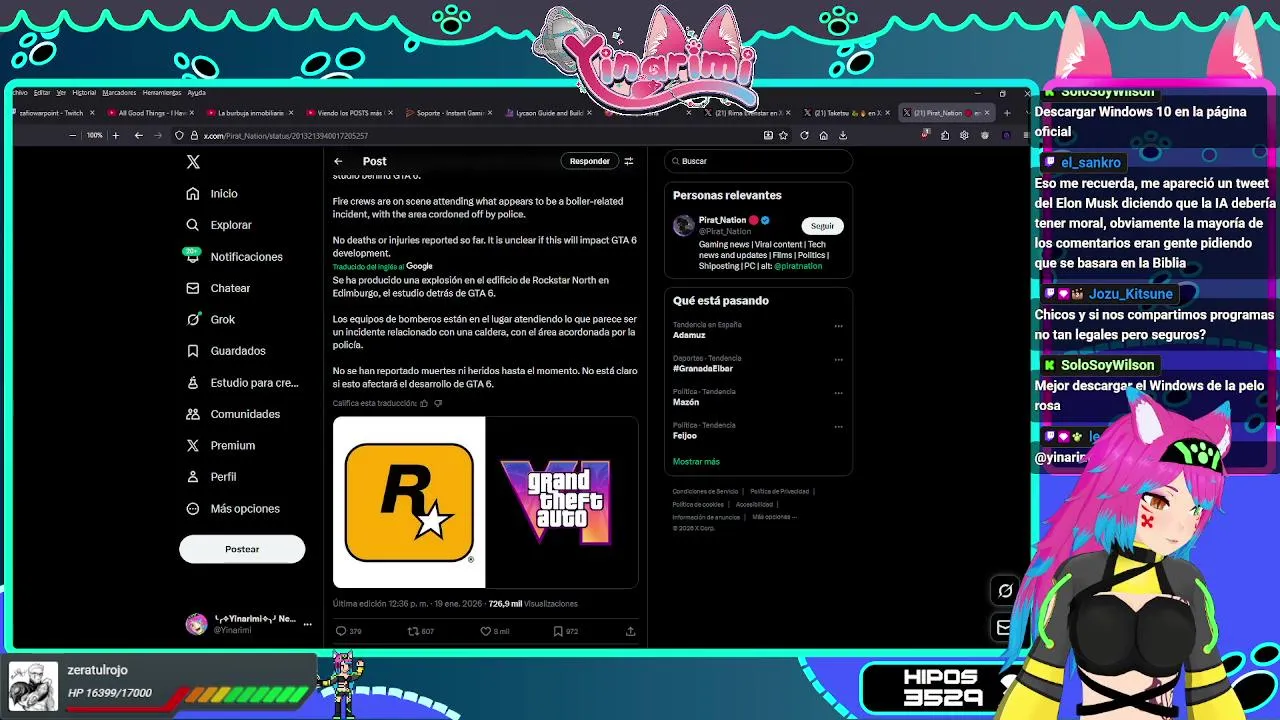Bookmark the page with the star icon
The width and height of the screenshot is (1280, 720).
[783, 136]
